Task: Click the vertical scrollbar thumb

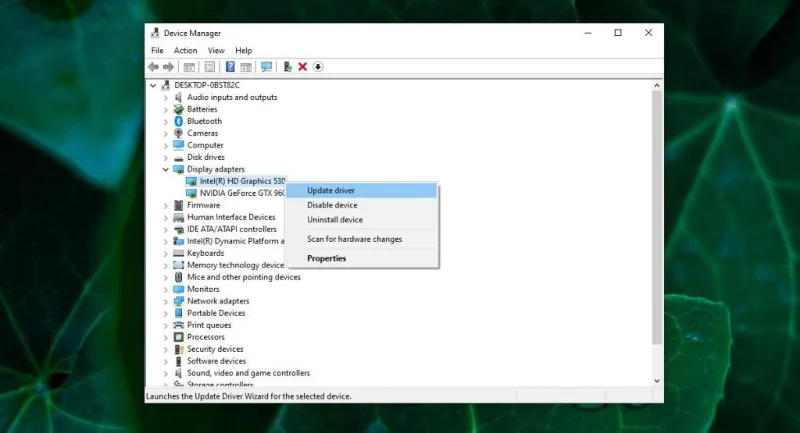Action: [x=657, y=218]
